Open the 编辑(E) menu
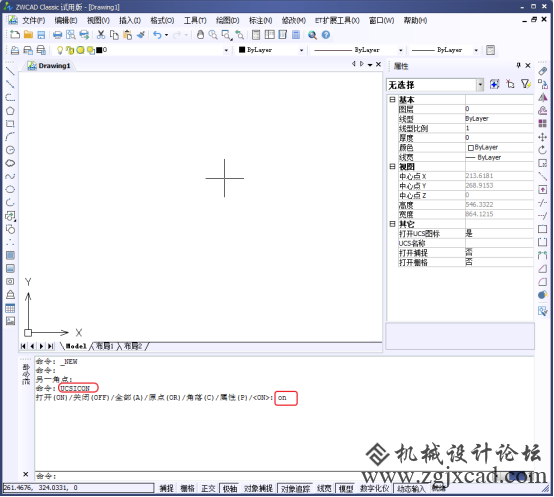554x497 pixels. (66, 20)
